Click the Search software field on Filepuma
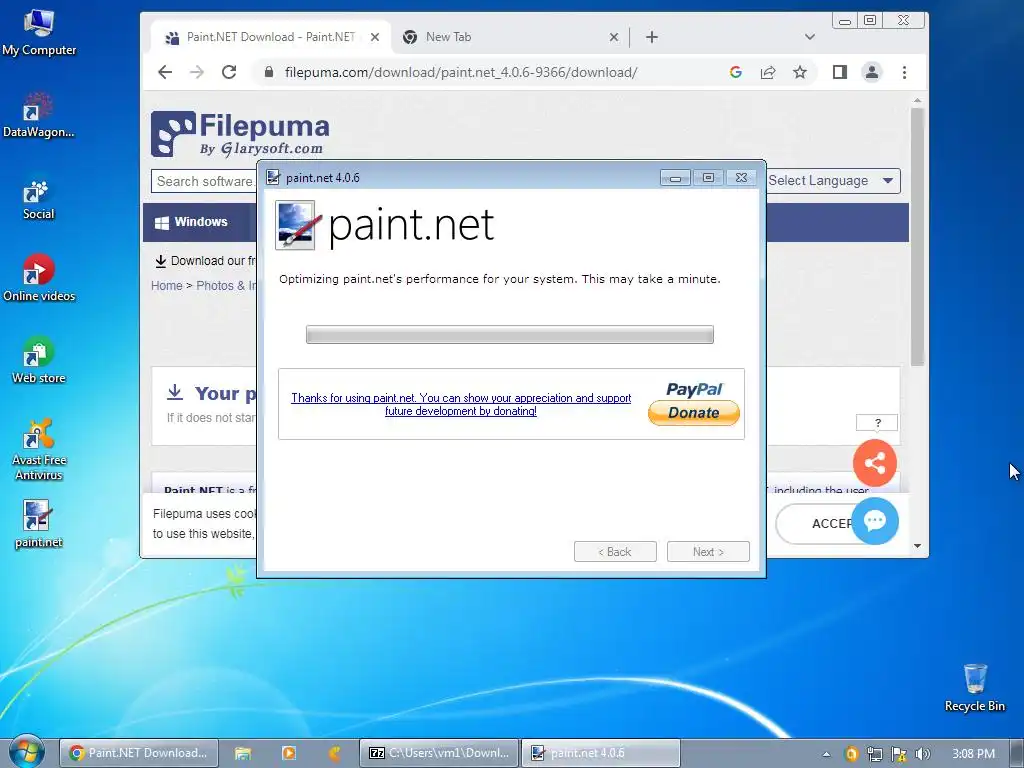Screen dimensions: 1024x768 pyautogui.click(x=204, y=181)
